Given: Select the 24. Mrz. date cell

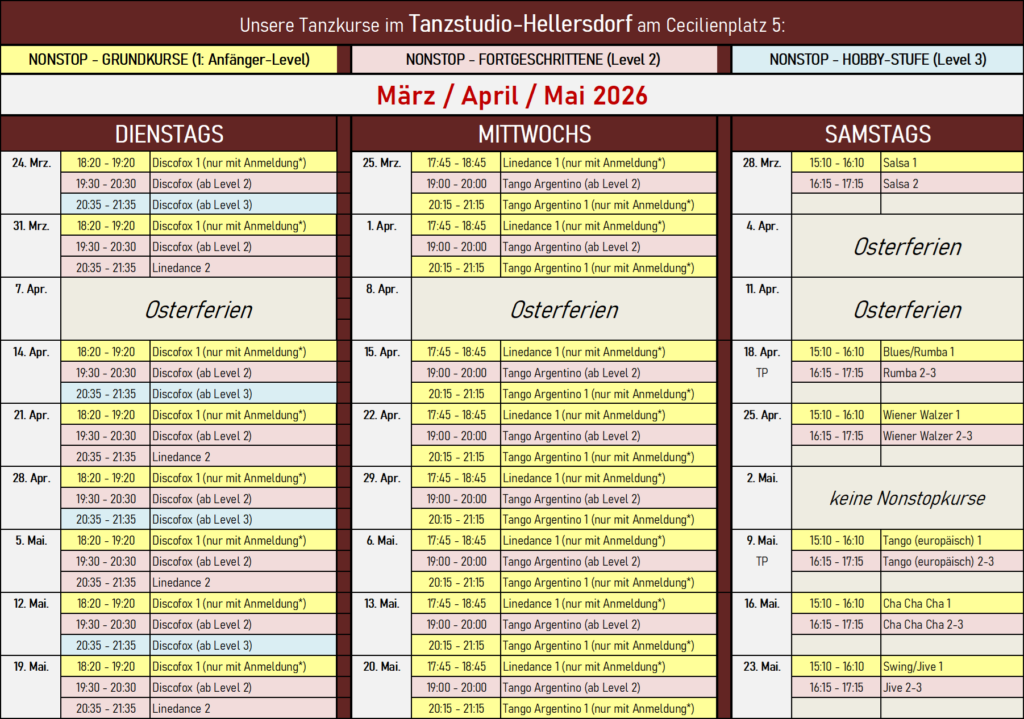Looking at the screenshot, I should (x=31, y=163).
